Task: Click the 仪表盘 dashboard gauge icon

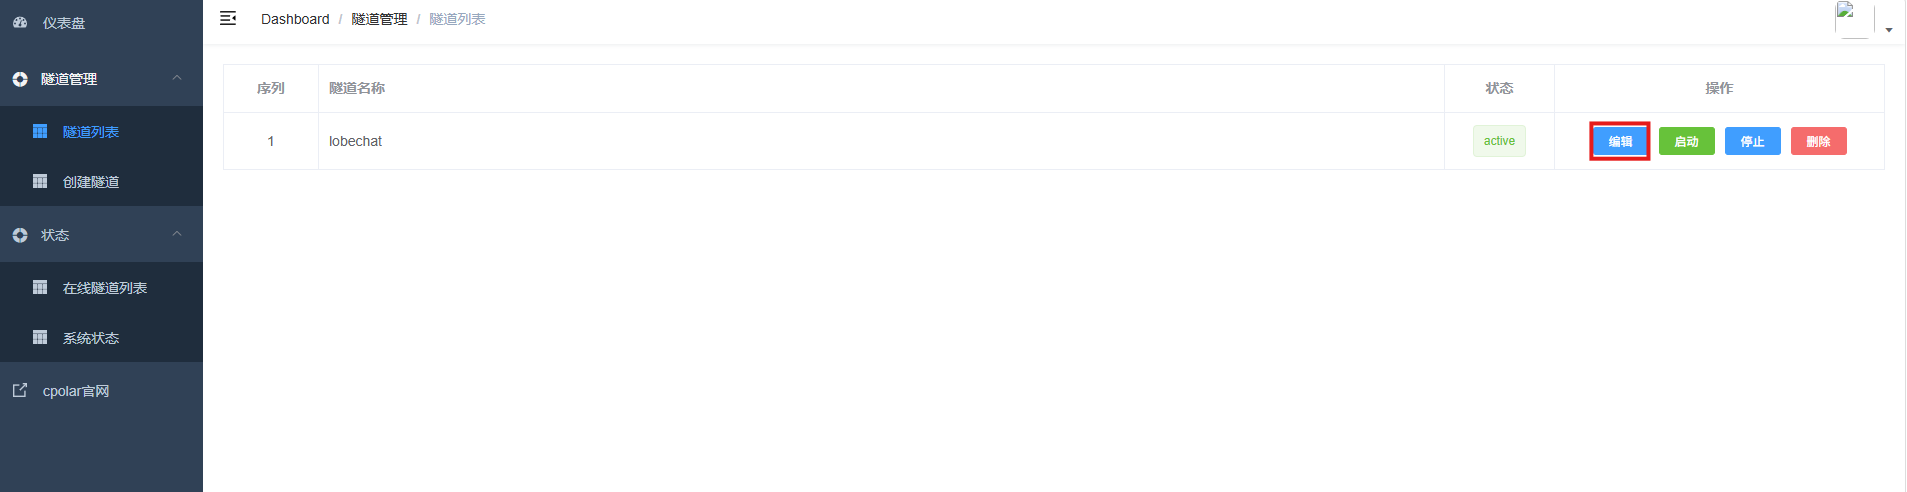Action: [x=20, y=22]
